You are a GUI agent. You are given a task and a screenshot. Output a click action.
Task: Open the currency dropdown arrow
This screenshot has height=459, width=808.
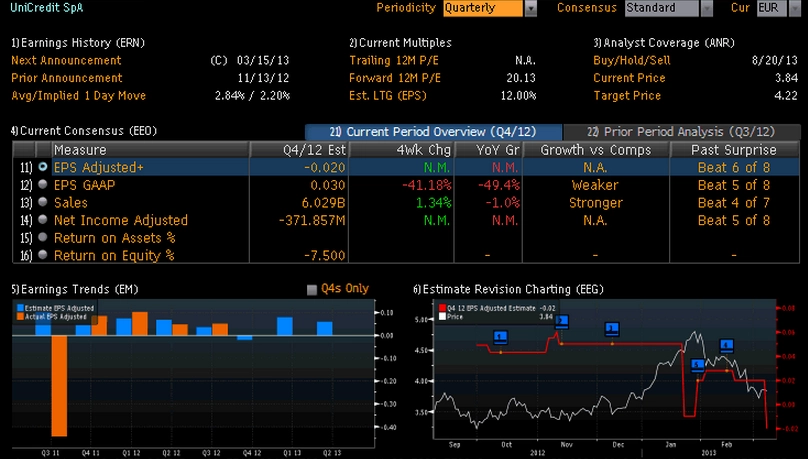(795, 8)
